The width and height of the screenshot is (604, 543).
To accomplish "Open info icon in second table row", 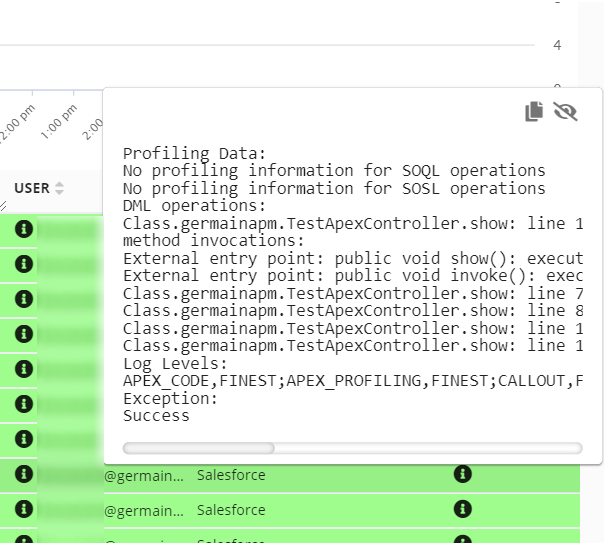I will point(24,264).
